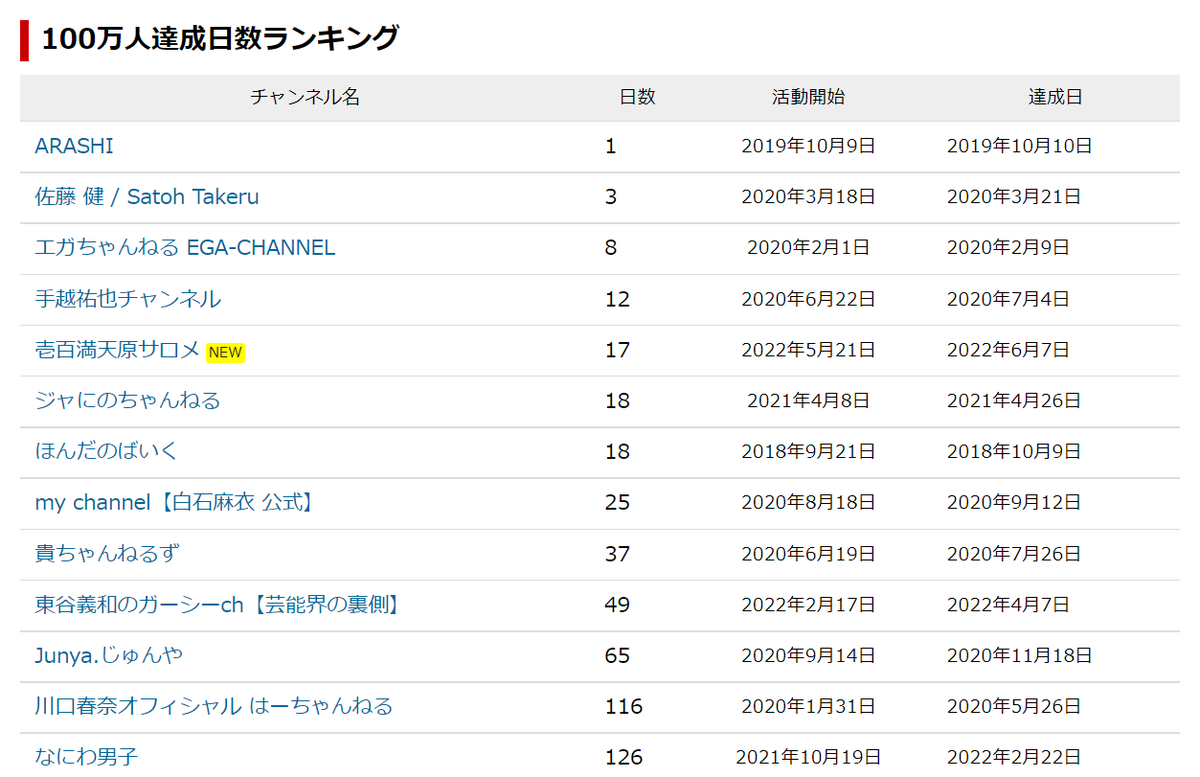Image resolution: width=1200 pixels, height=777 pixels.
Task: Select achievement date 2021年4月26日
Action: tap(1014, 401)
